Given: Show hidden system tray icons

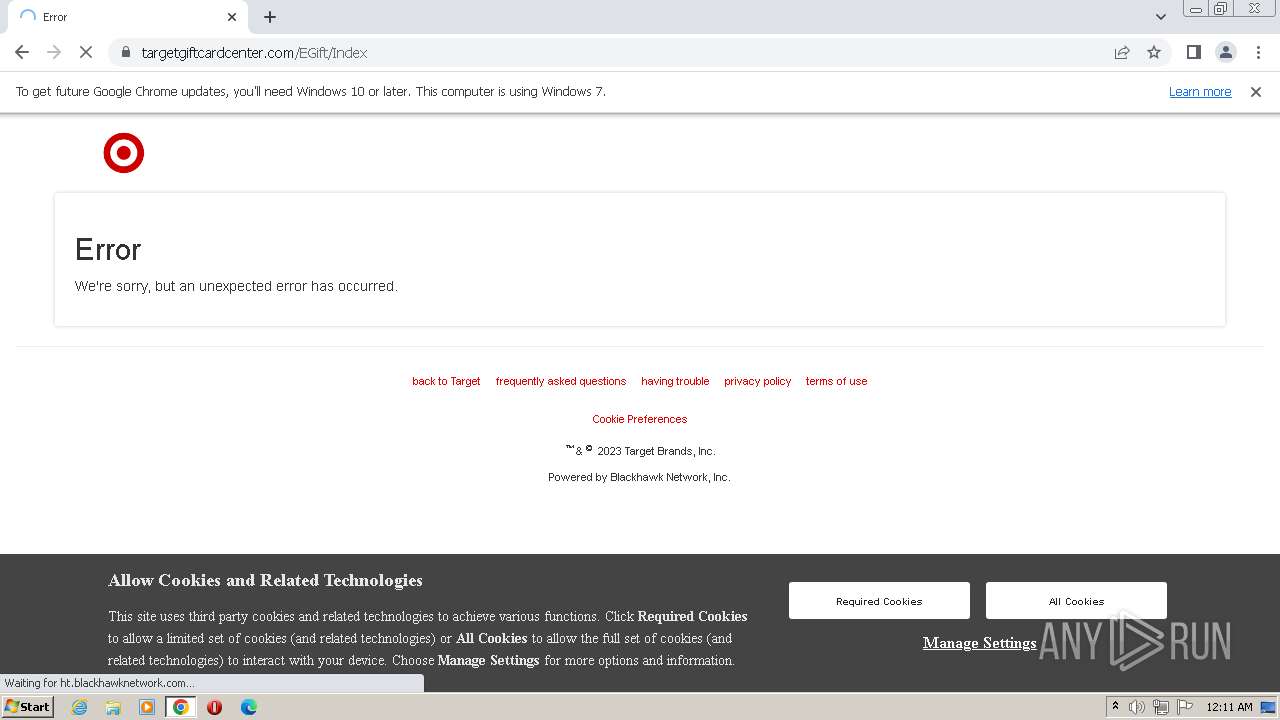Looking at the screenshot, I should 1115,707.
